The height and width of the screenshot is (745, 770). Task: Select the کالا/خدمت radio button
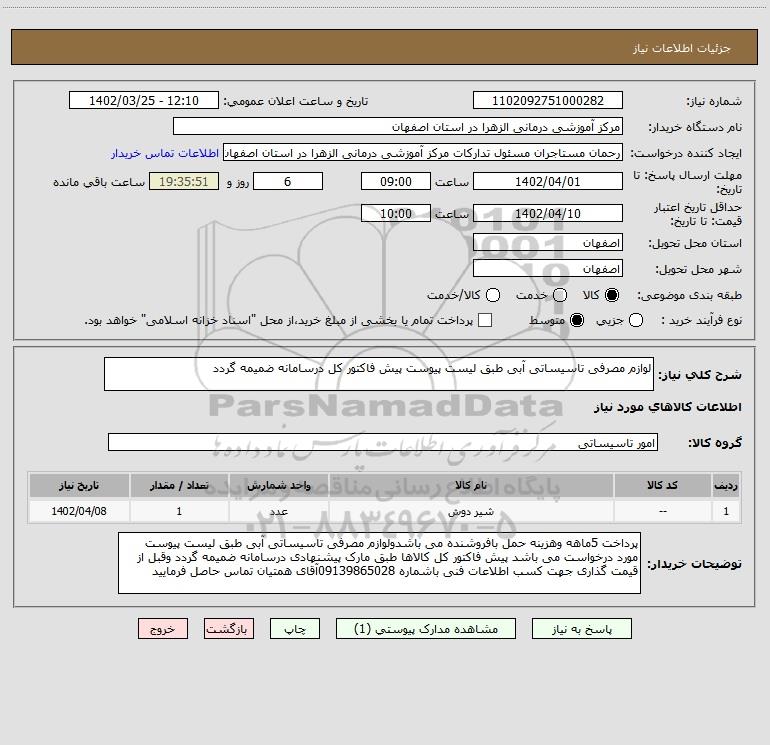coord(493,295)
